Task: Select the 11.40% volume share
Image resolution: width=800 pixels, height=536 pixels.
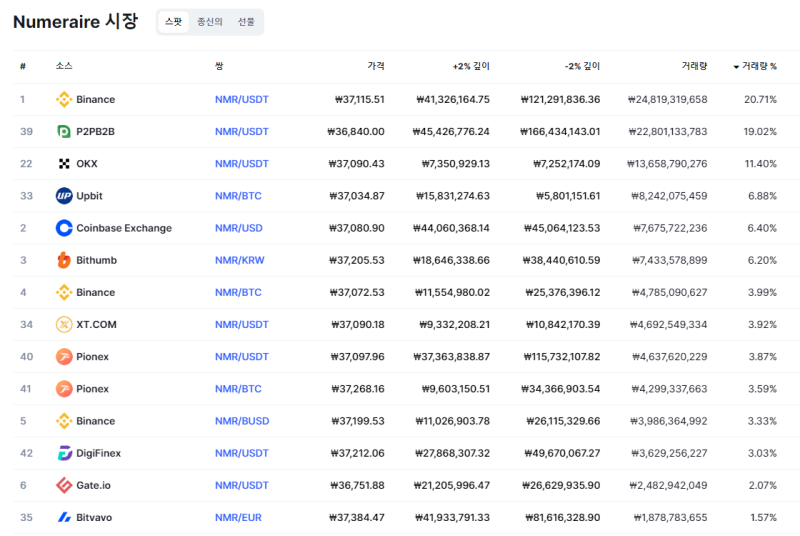Action: pyautogui.click(x=761, y=164)
